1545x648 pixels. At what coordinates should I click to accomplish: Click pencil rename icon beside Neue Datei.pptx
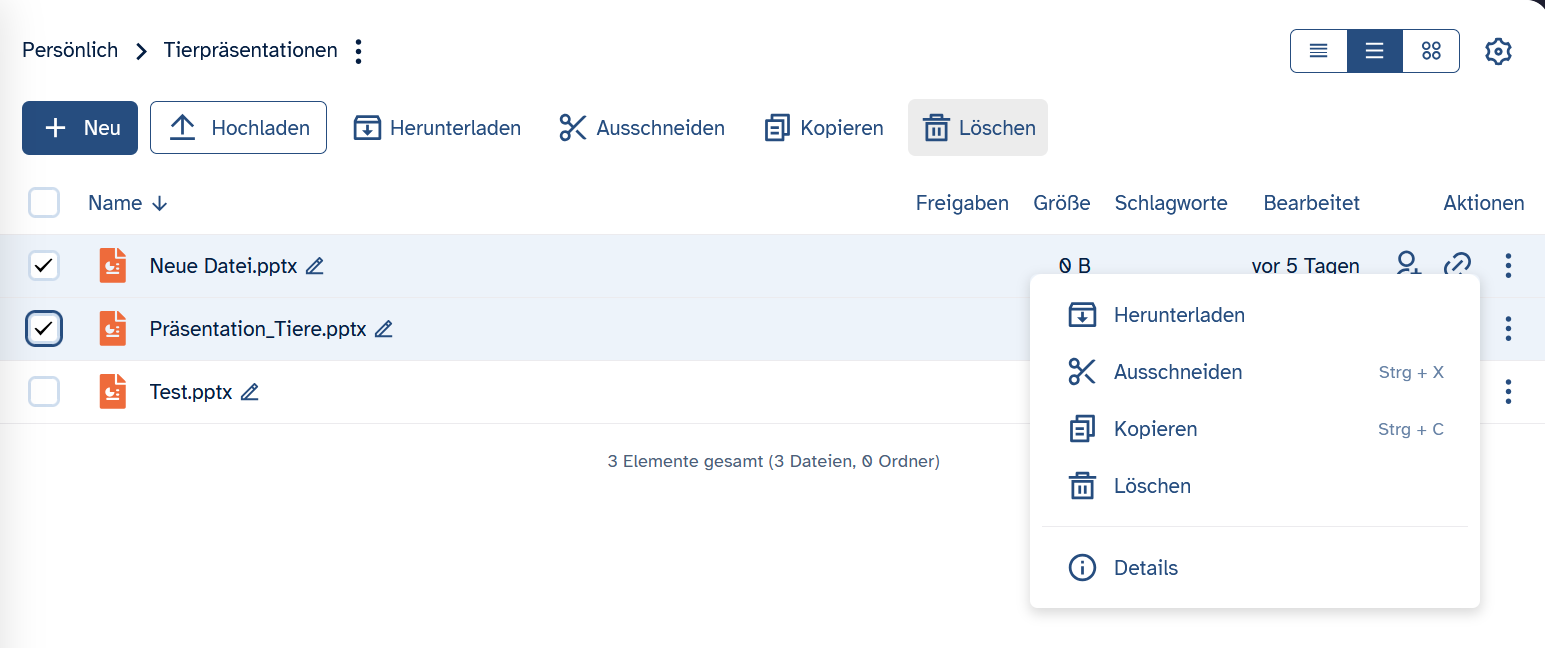pos(315,266)
